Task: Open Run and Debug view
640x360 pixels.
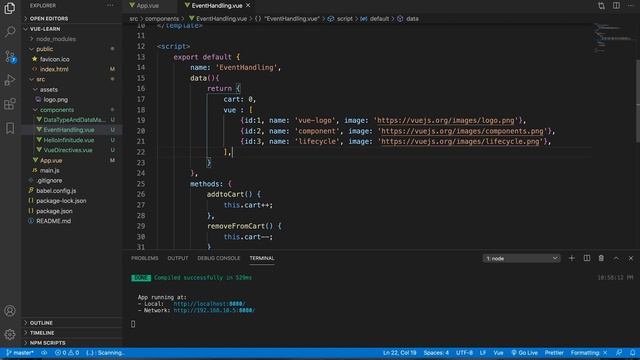Action: 10,80
